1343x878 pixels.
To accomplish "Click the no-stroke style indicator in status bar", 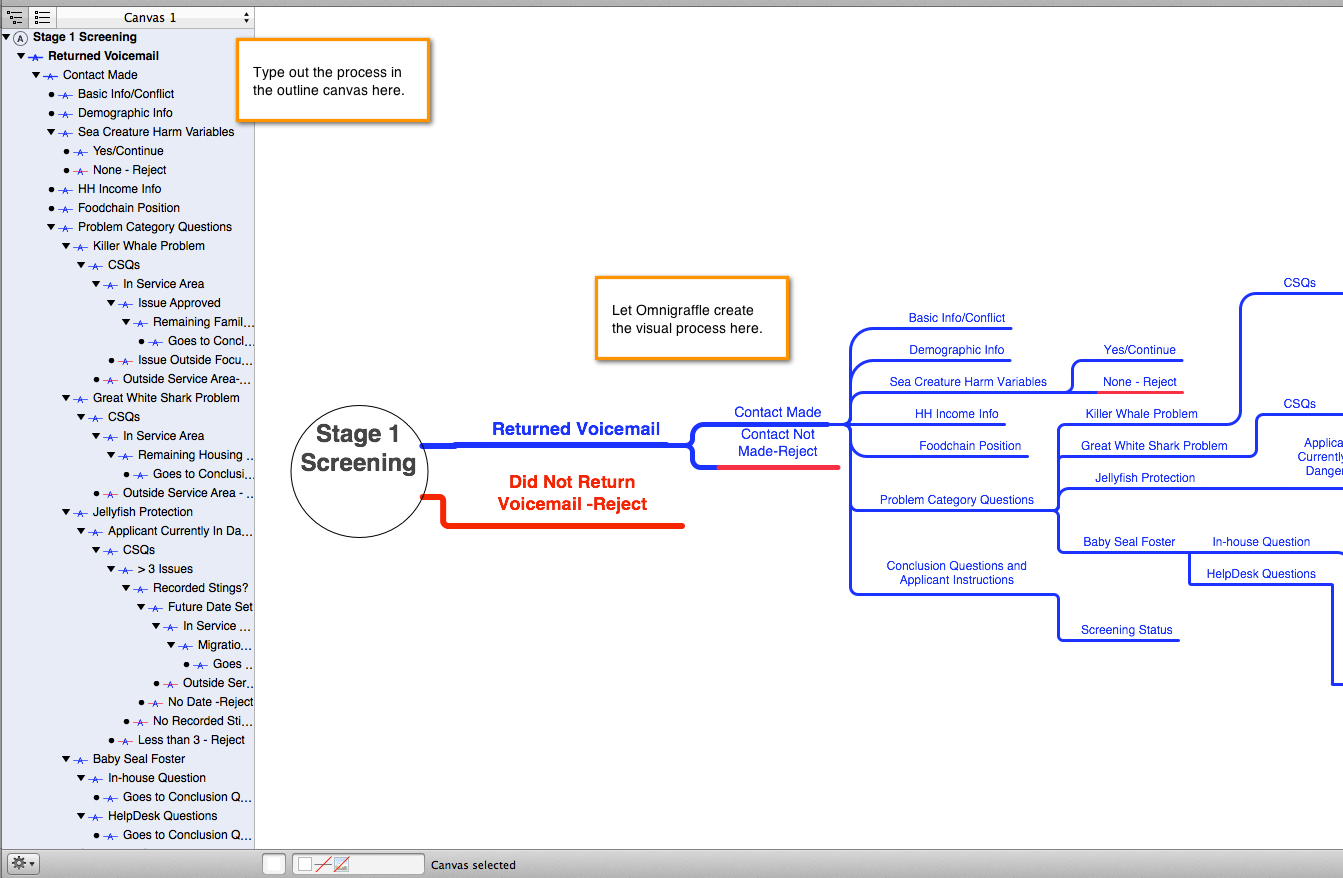I will pyautogui.click(x=322, y=864).
